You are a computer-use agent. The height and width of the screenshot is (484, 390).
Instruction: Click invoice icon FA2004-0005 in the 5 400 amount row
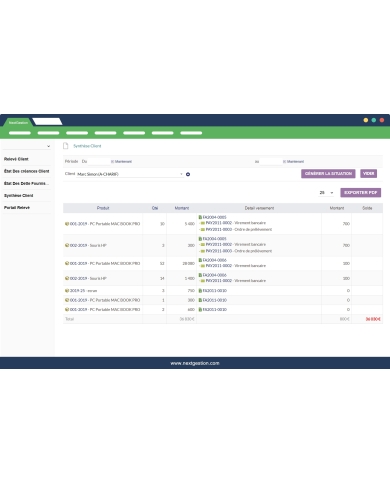pos(200,217)
